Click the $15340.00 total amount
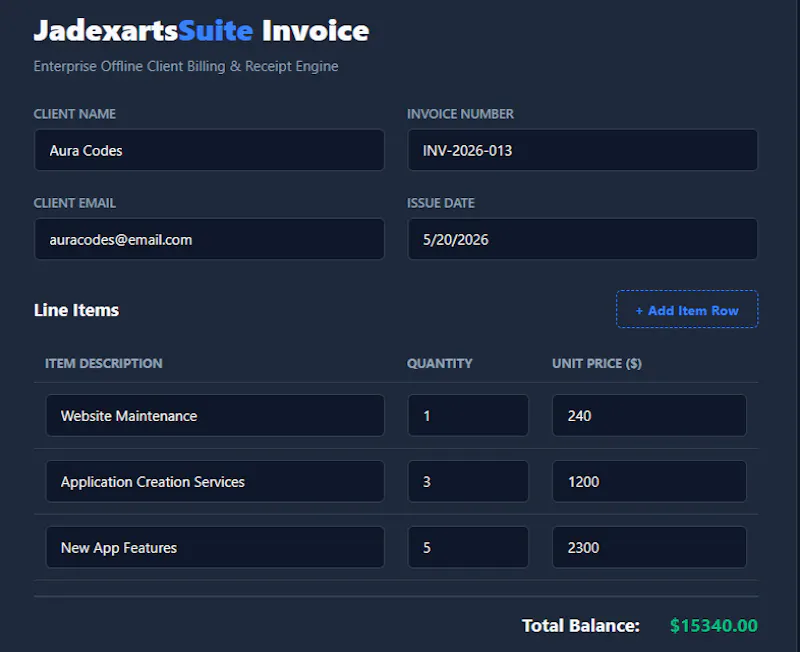The height and width of the screenshot is (652, 800). [x=714, y=625]
